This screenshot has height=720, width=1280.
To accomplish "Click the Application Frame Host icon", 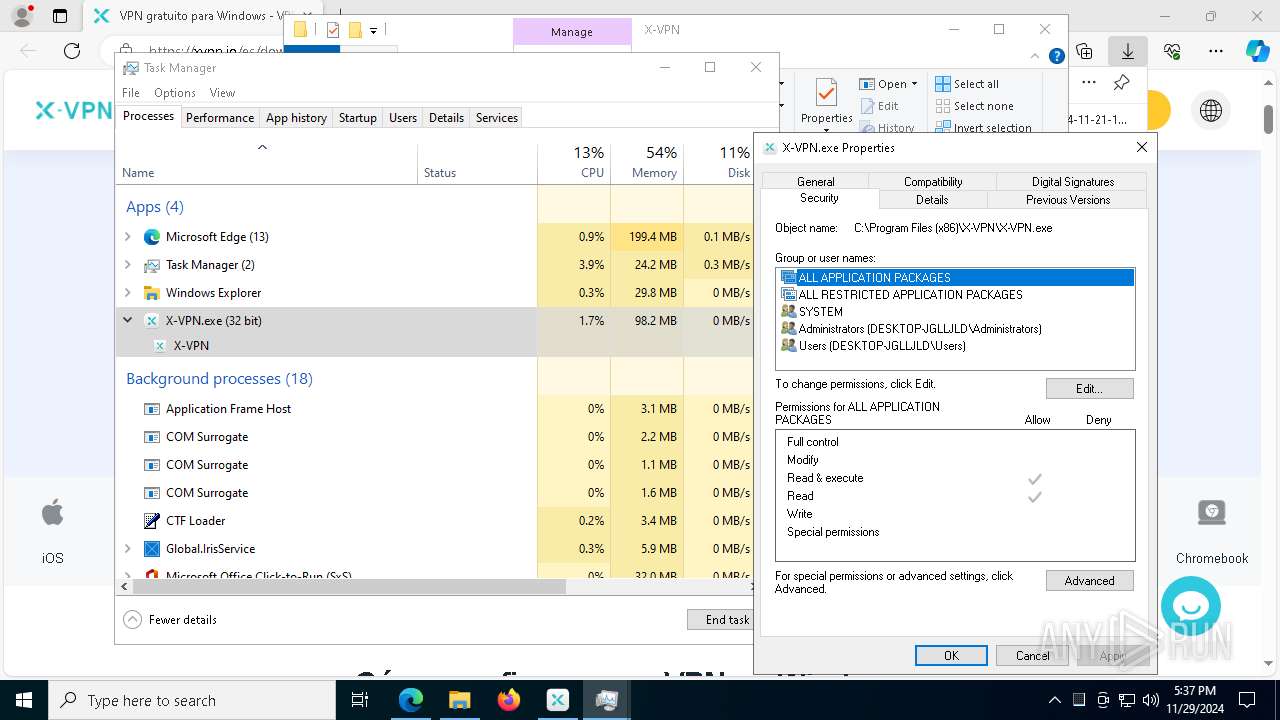I will click(x=152, y=409).
